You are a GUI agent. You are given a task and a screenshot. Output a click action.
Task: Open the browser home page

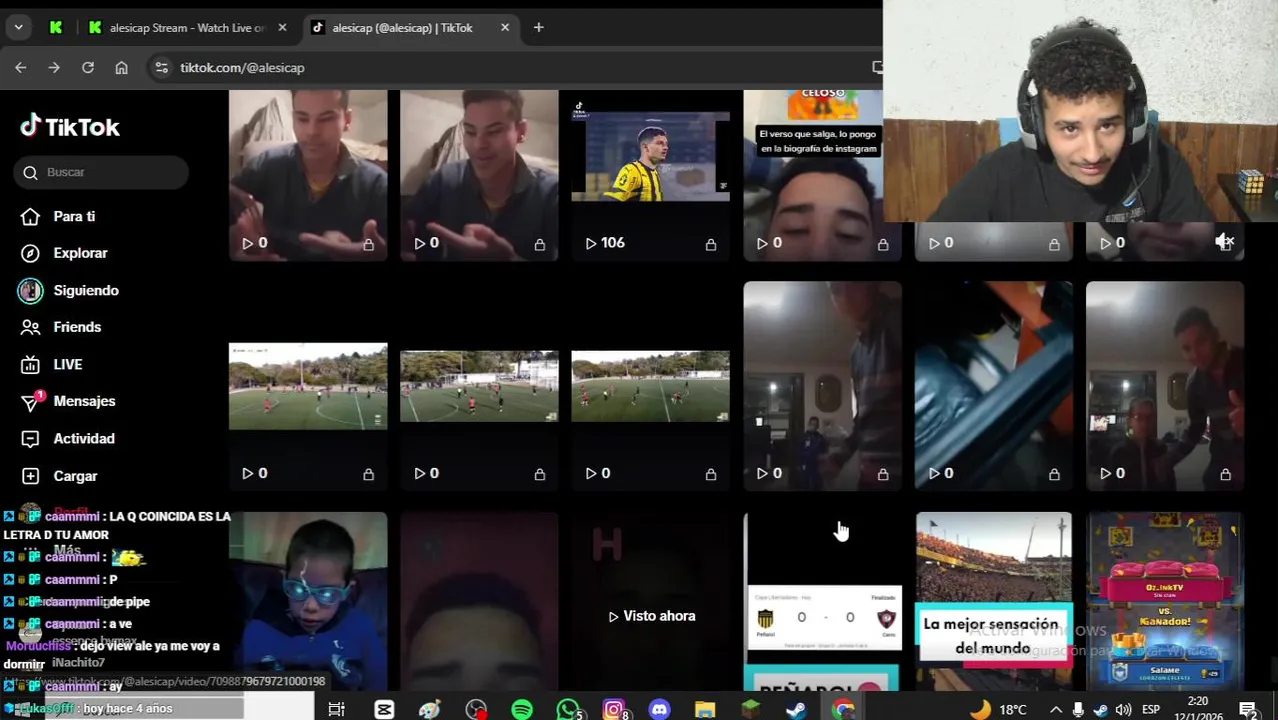(121, 67)
